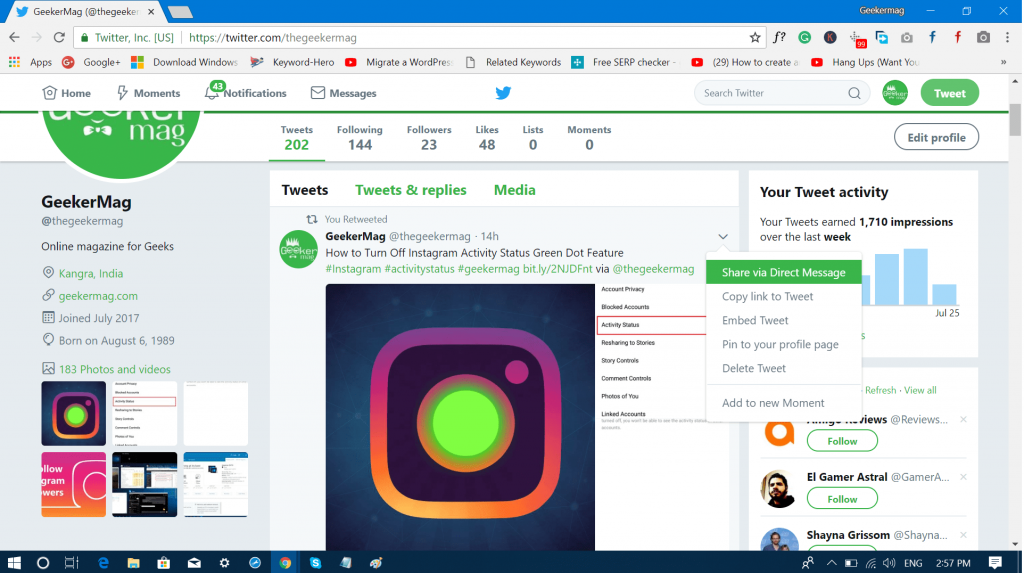Image resolution: width=1024 pixels, height=573 pixels.
Task: Click the tallest bar in Tweet activity chart
Action: 916,276
